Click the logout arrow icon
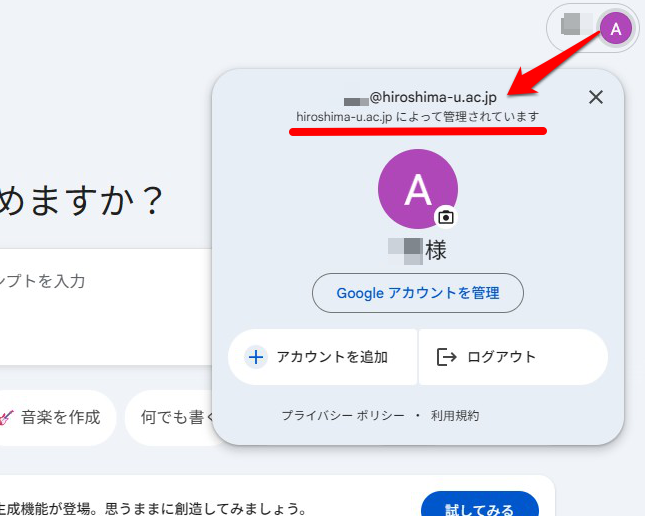645x516 pixels. [446, 357]
